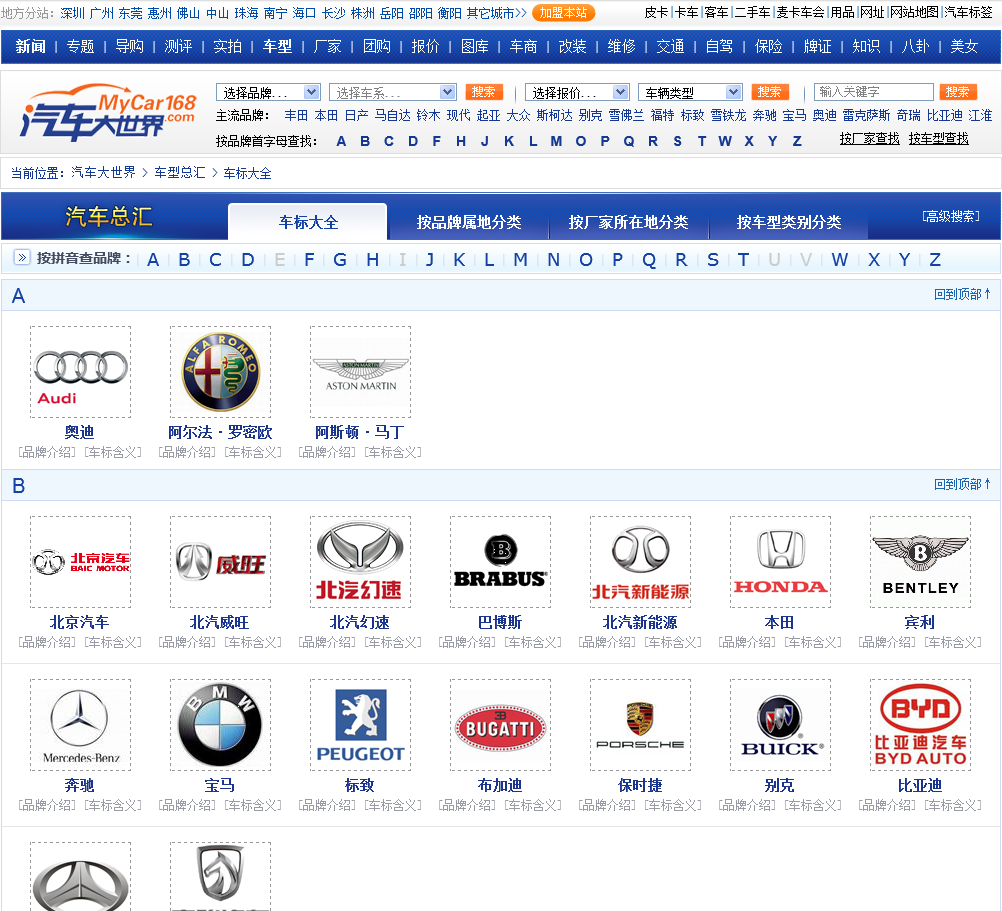
Task: Click 高级搜索 link
Action: [951, 216]
